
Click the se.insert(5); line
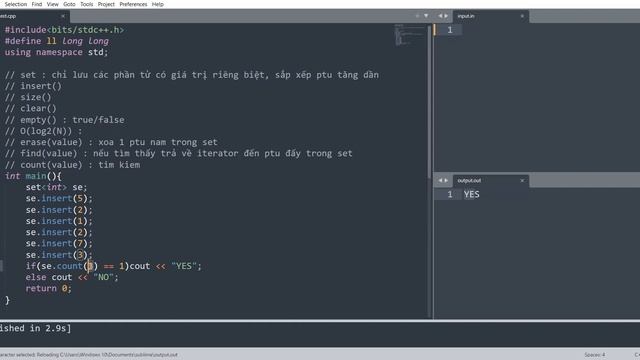point(59,198)
